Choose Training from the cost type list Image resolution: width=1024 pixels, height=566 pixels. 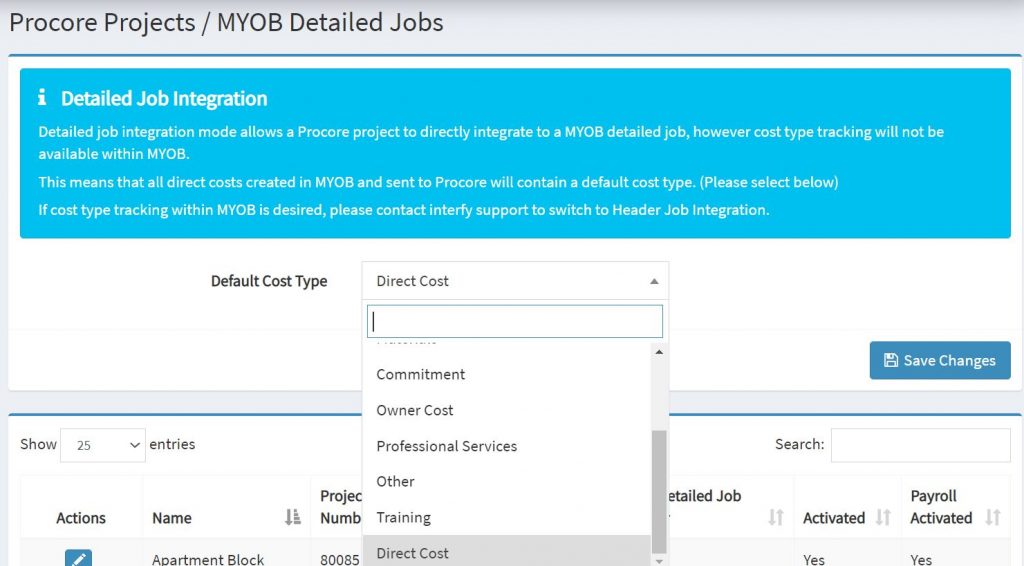click(507, 518)
